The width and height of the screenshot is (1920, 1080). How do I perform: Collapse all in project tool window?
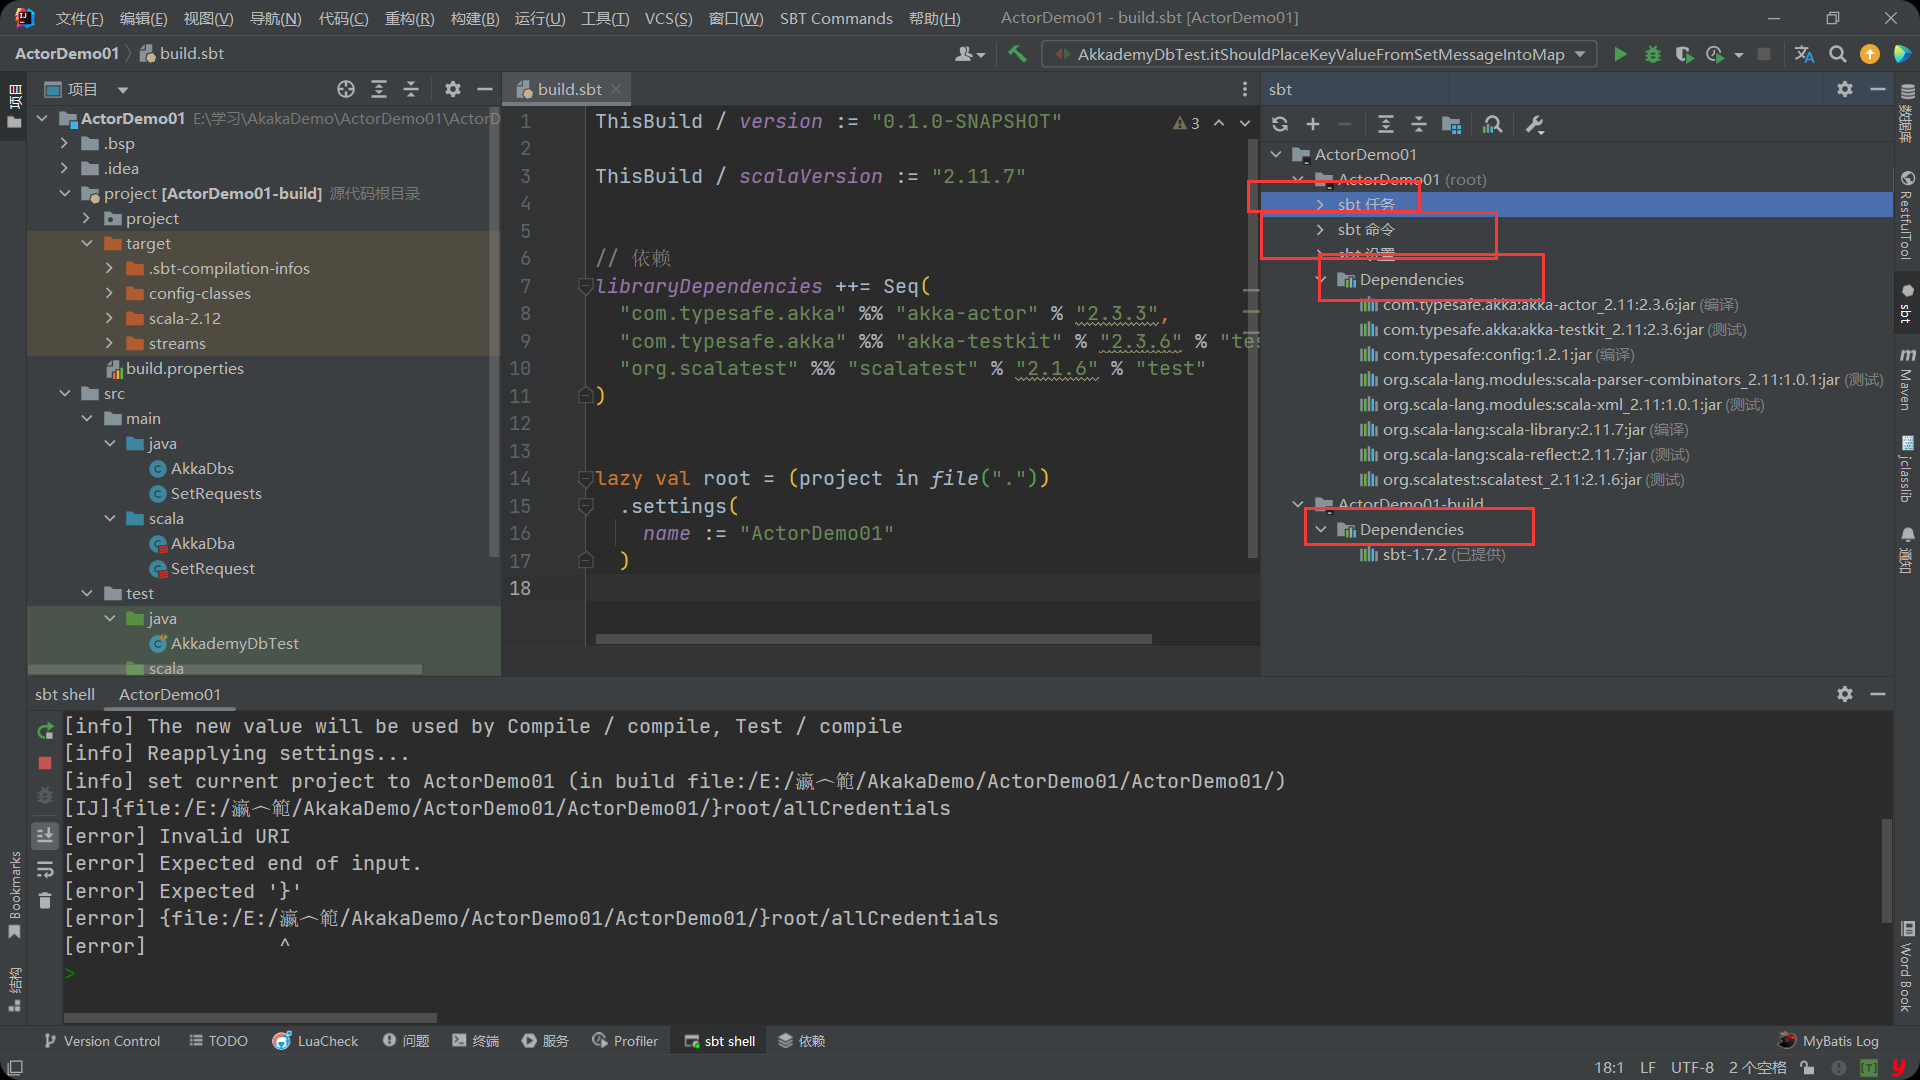(x=411, y=89)
